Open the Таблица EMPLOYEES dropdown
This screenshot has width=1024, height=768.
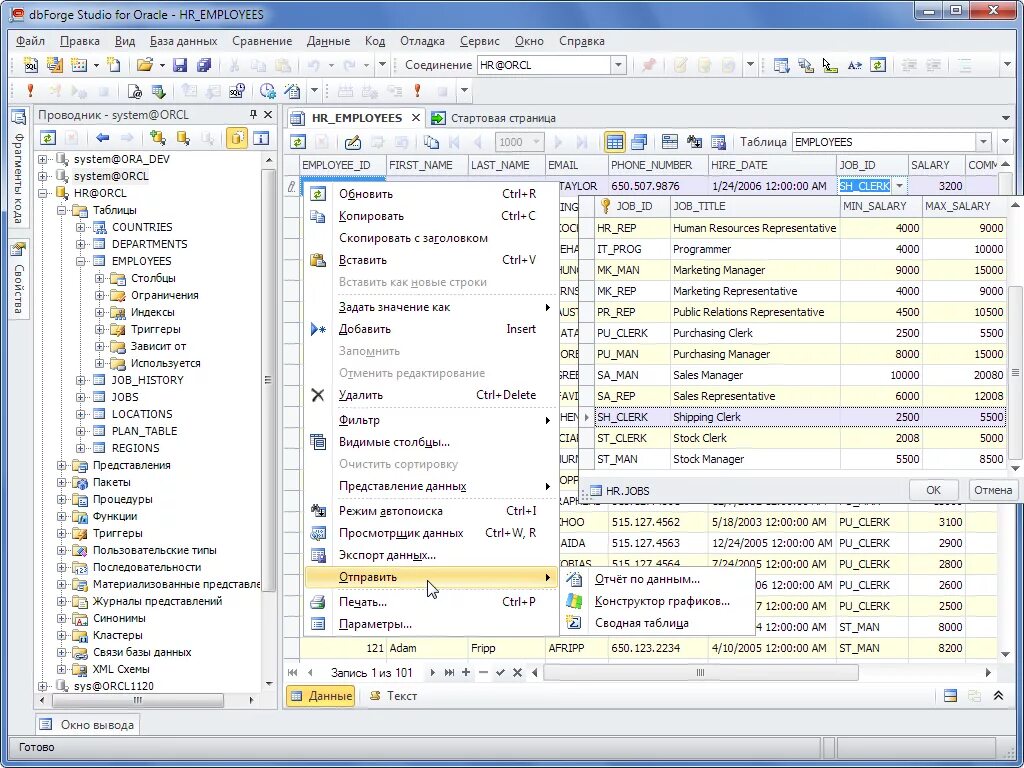pyautogui.click(x=984, y=142)
